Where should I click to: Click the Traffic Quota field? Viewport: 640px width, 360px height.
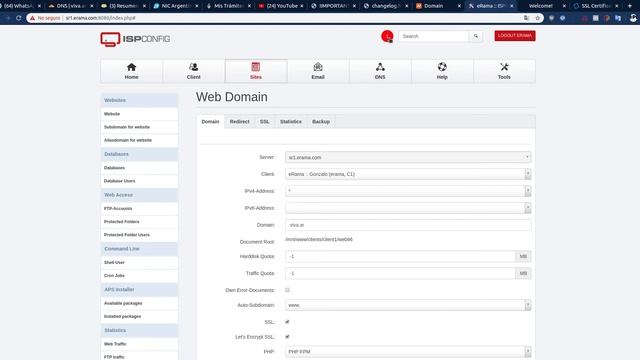point(400,273)
